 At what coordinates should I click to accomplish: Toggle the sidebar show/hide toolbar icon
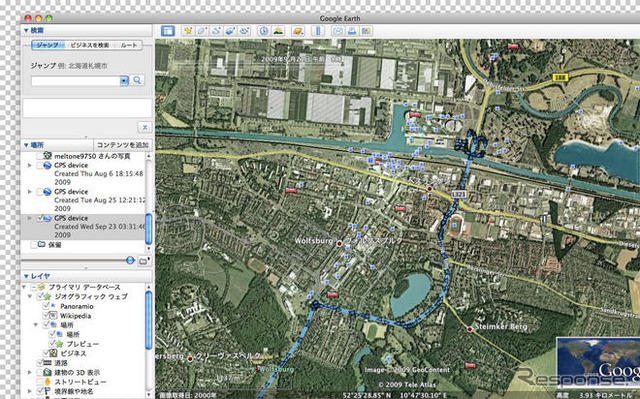click(x=167, y=31)
